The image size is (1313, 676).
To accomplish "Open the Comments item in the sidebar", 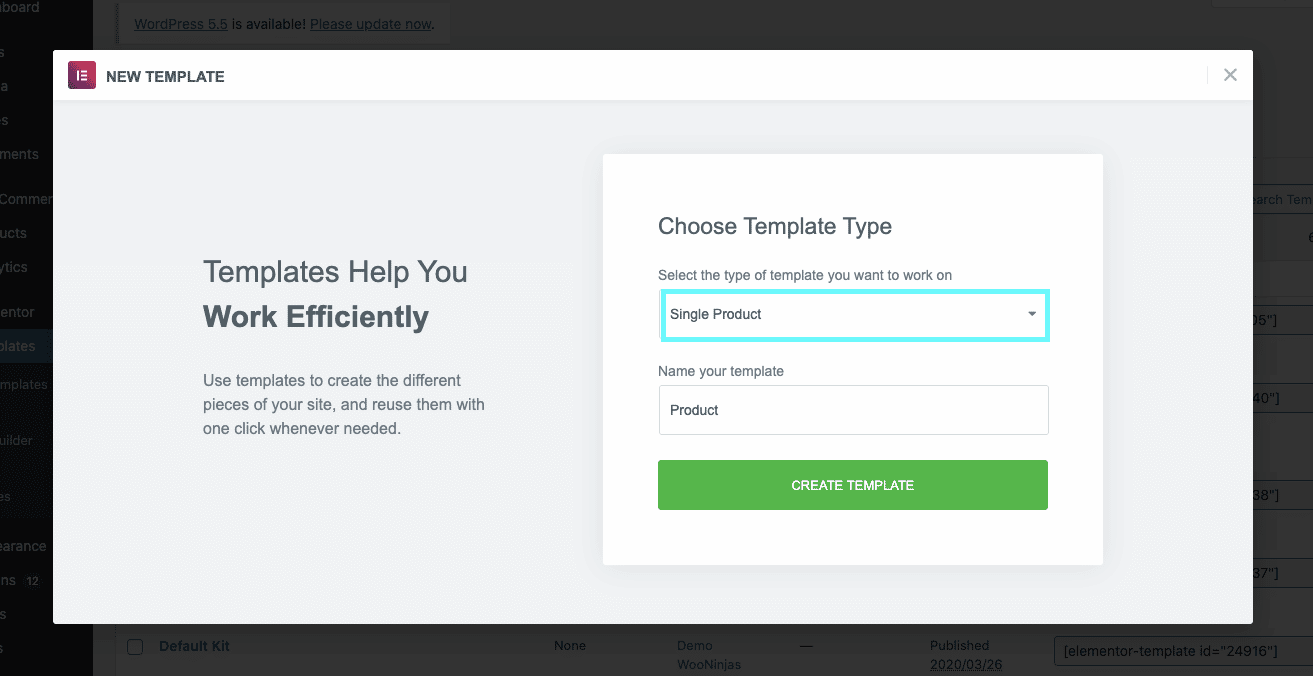I will [x=20, y=154].
